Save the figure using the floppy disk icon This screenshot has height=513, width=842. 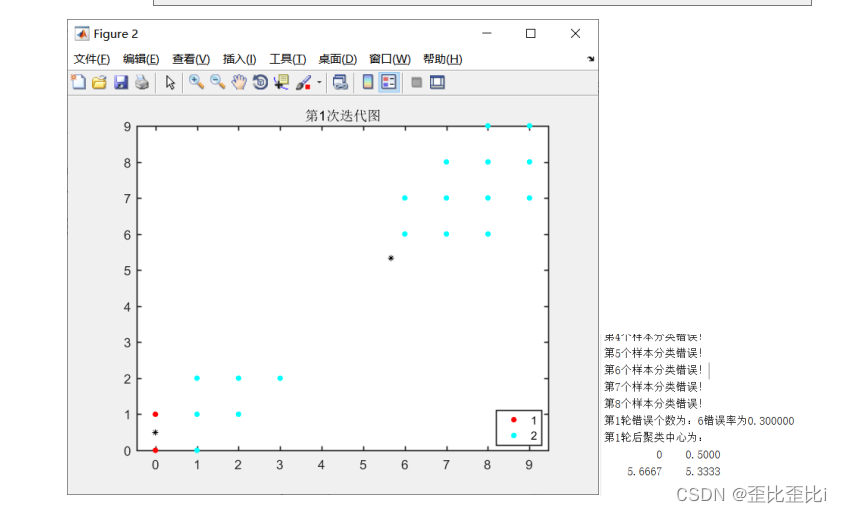(121, 82)
